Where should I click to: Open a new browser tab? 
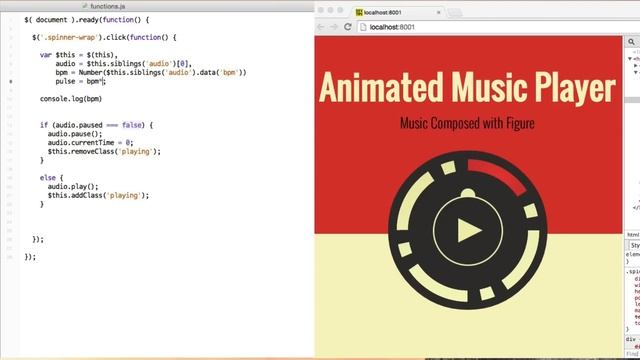tap(454, 13)
